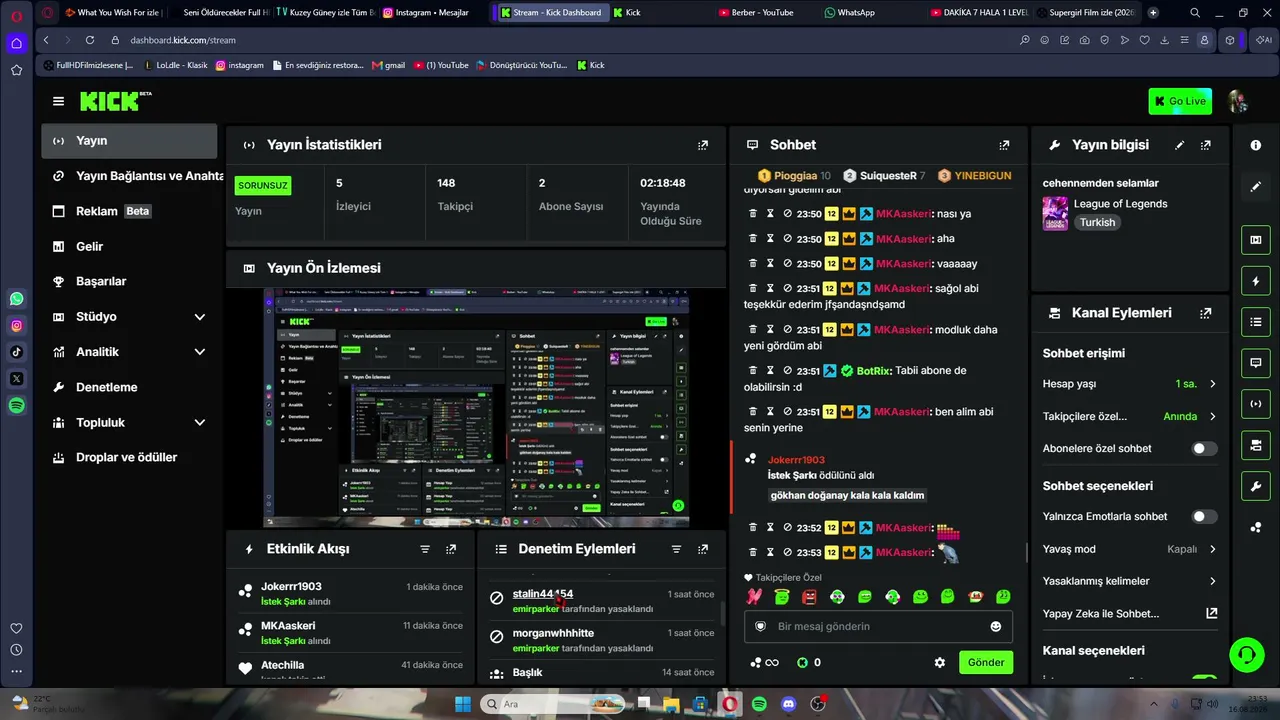Click the Windows taskbar search box

pyautogui.click(x=553, y=704)
